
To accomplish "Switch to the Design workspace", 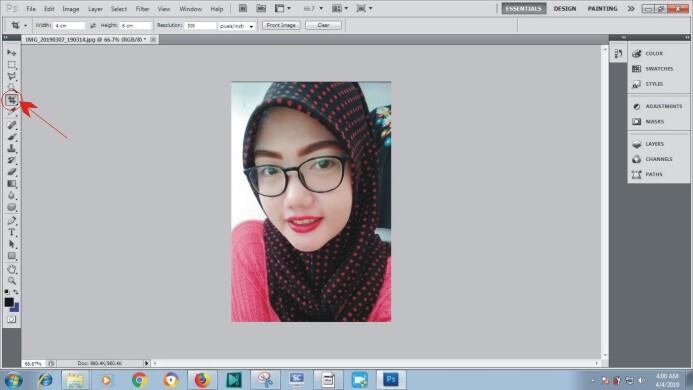I will coord(564,8).
